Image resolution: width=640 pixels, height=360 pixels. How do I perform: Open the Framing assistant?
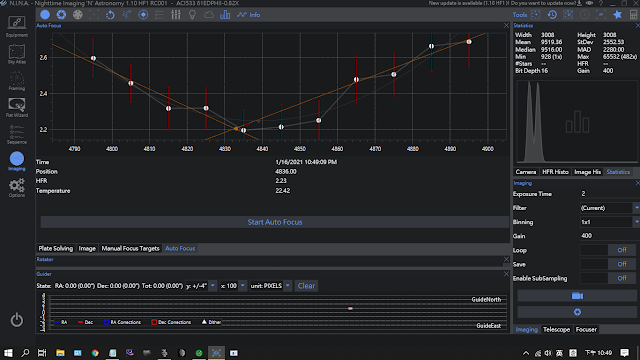click(x=17, y=81)
